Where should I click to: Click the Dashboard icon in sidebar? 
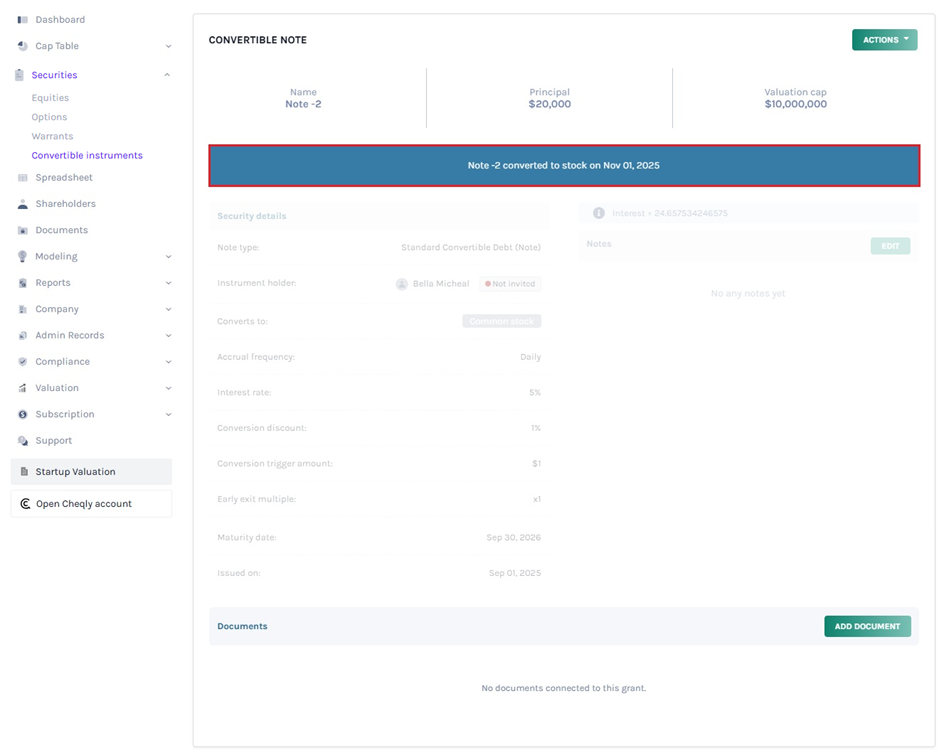pos(22,20)
